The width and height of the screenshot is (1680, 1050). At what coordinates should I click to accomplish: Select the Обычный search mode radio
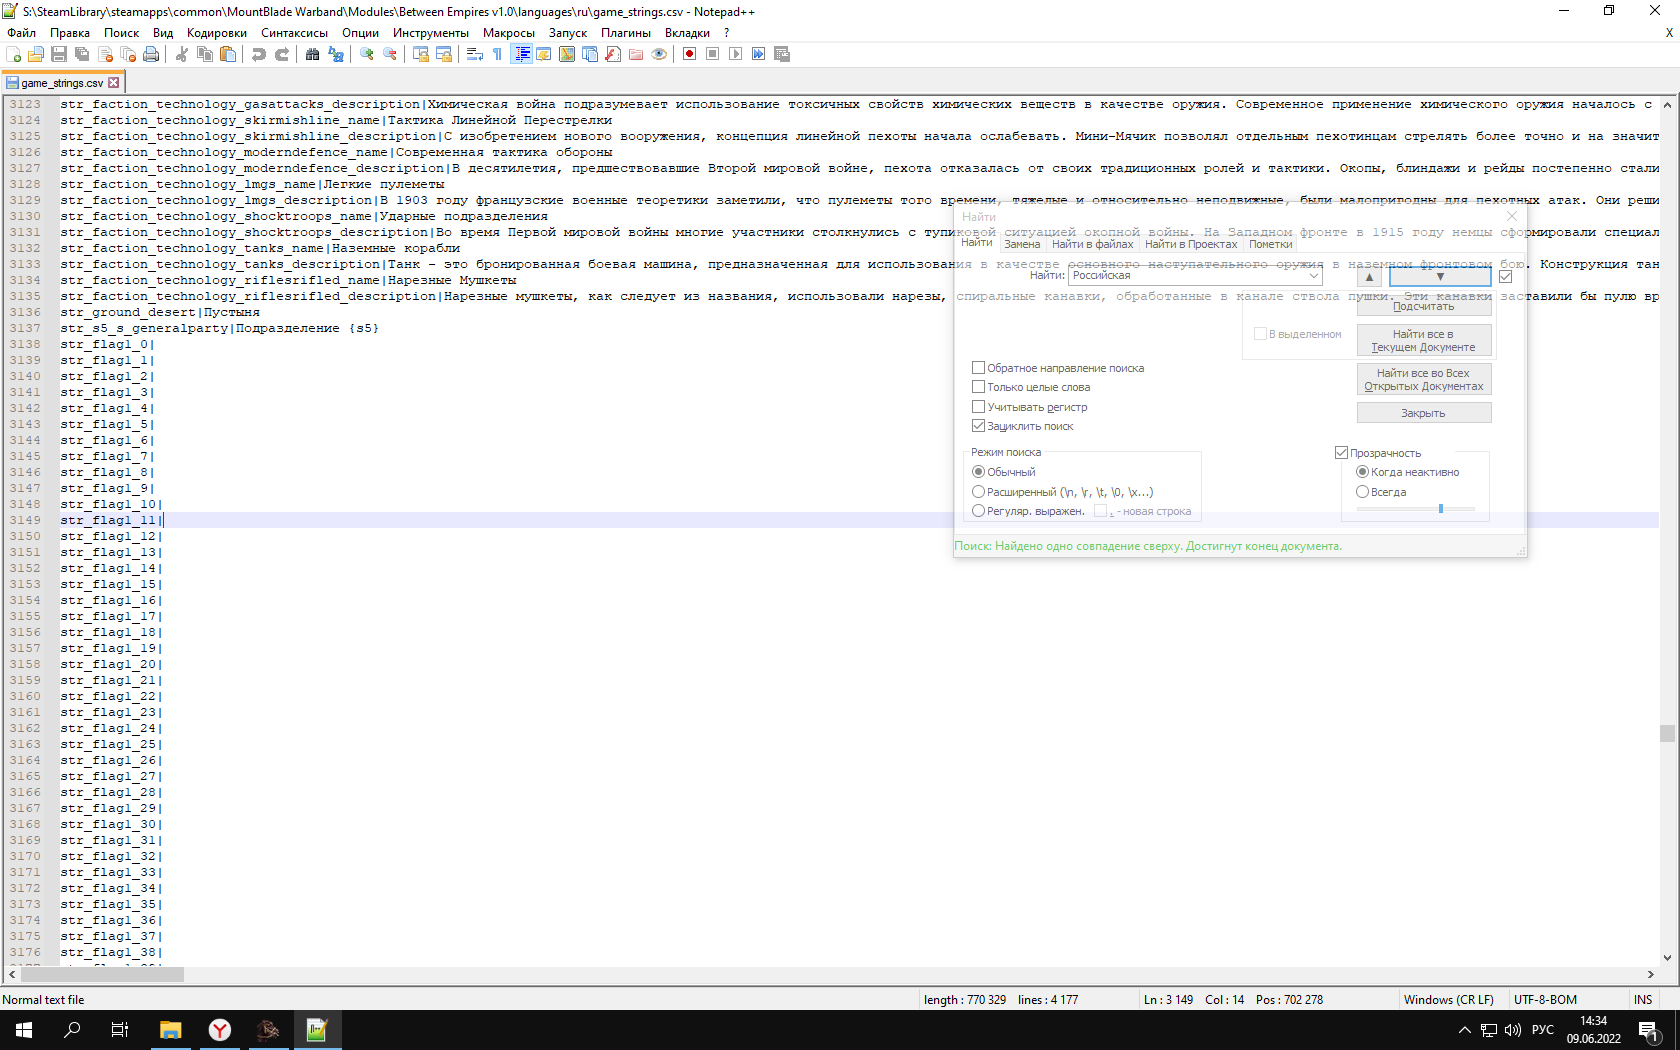point(979,472)
